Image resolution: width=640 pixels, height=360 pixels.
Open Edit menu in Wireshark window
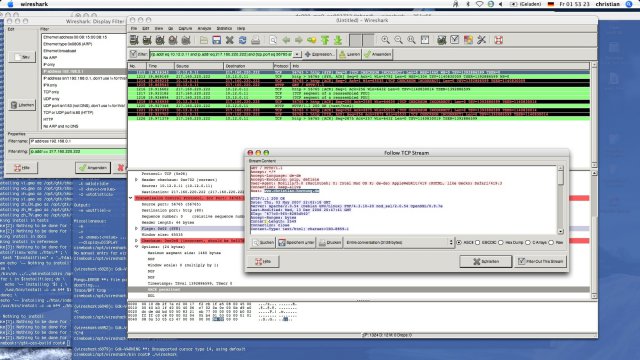pos(146,29)
